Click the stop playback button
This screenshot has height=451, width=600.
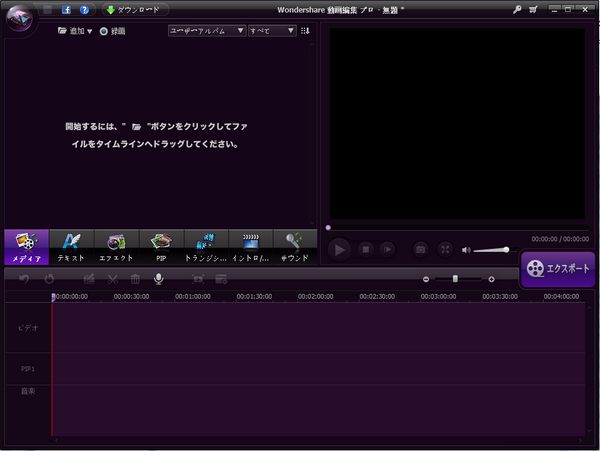[x=366, y=249]
